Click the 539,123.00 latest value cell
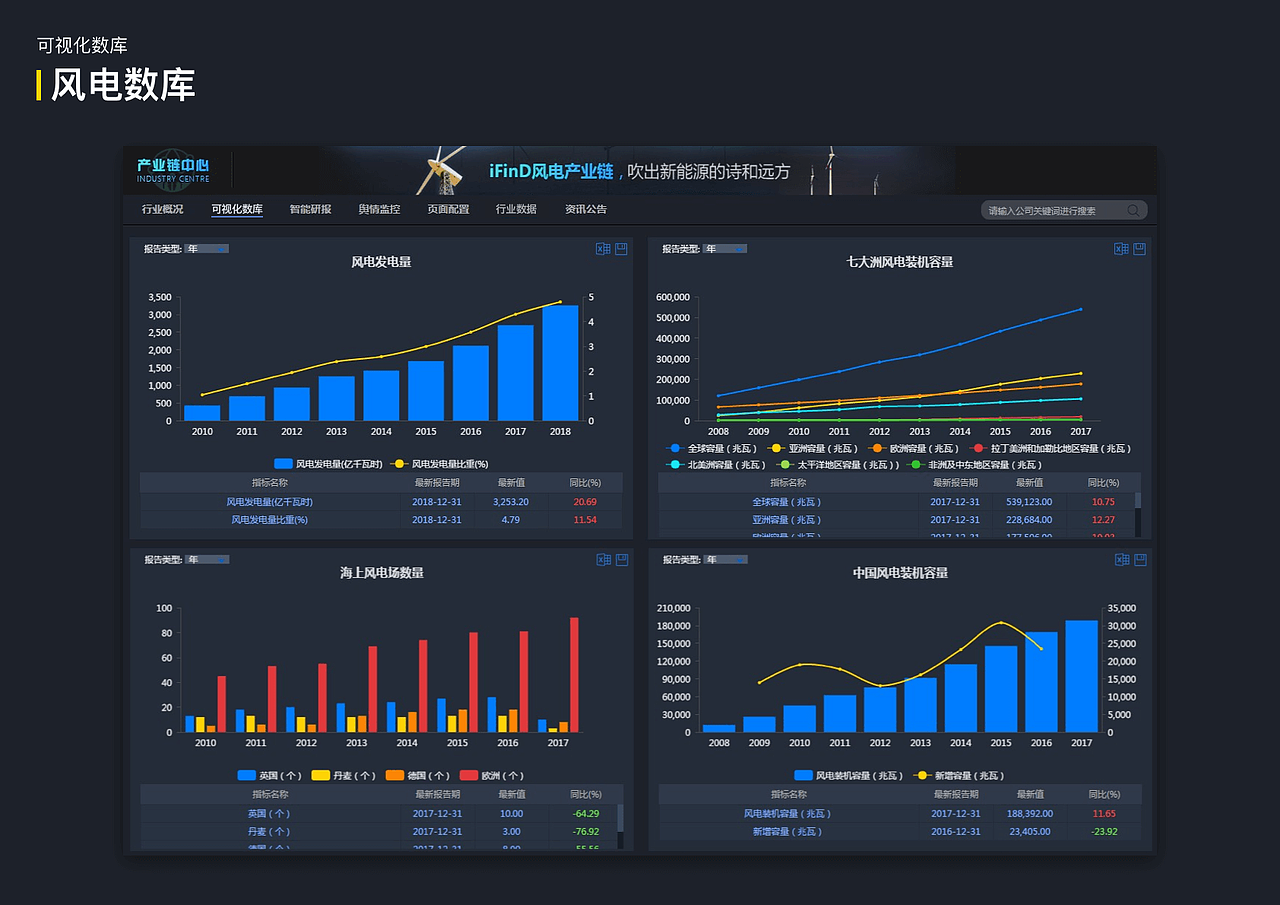The image size is (1280, 905). pos(1029,502)
